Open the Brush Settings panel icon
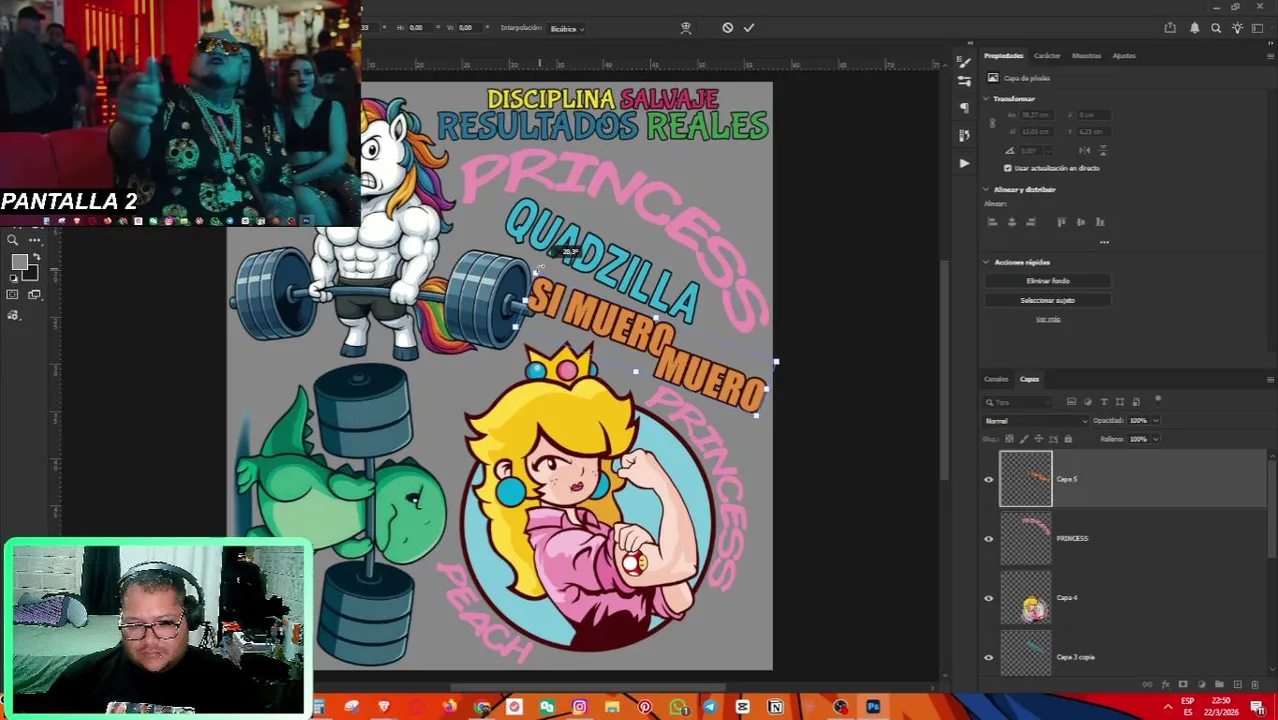The image size is (1278, 720). (964, 62)
